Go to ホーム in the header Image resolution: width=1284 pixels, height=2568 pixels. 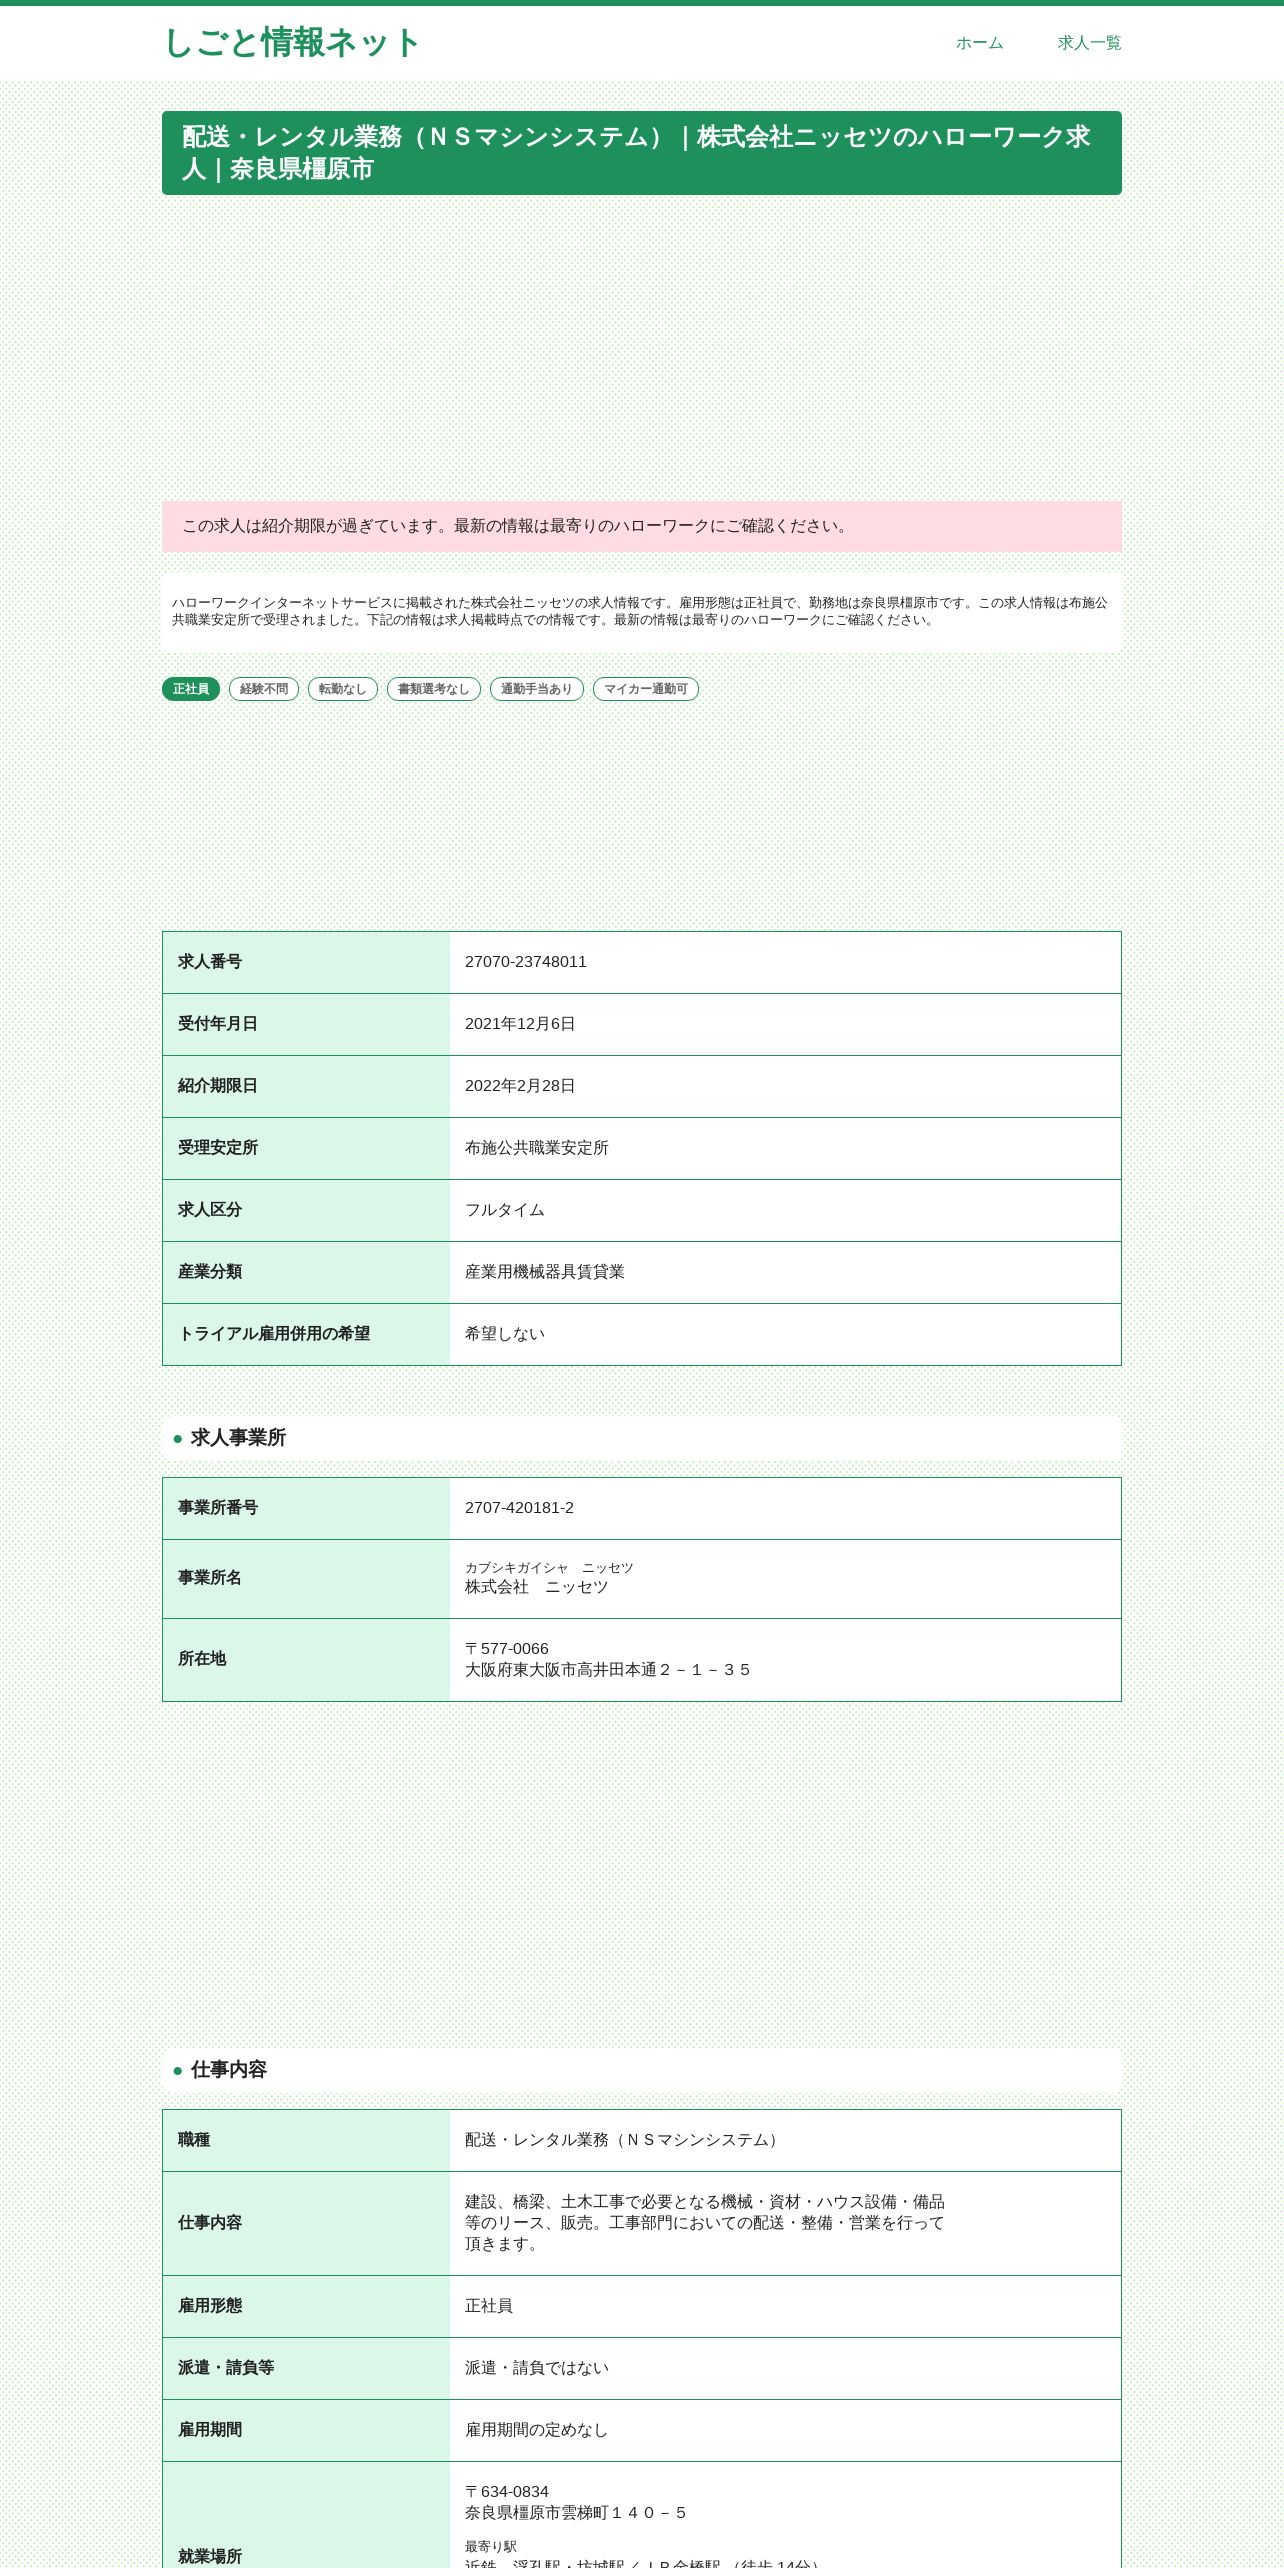click(x=979, y=43)
